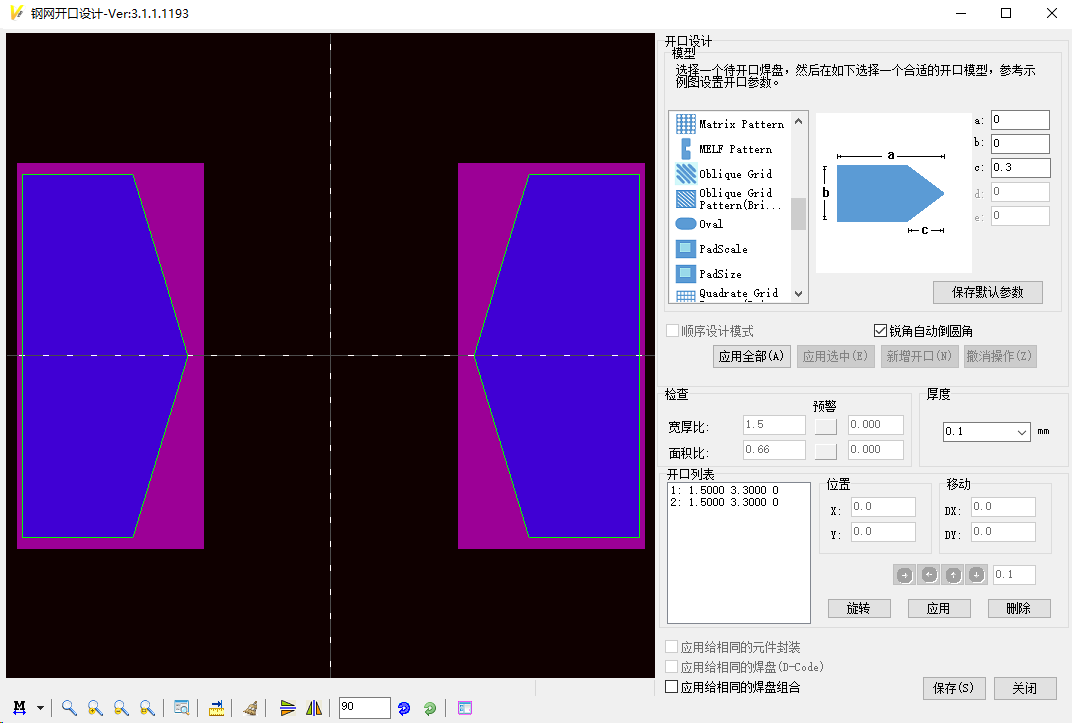Click the green rotate arrow icon
This screenshot has width=1072, height=723.
pyautogui.click(x=430, y=708)
